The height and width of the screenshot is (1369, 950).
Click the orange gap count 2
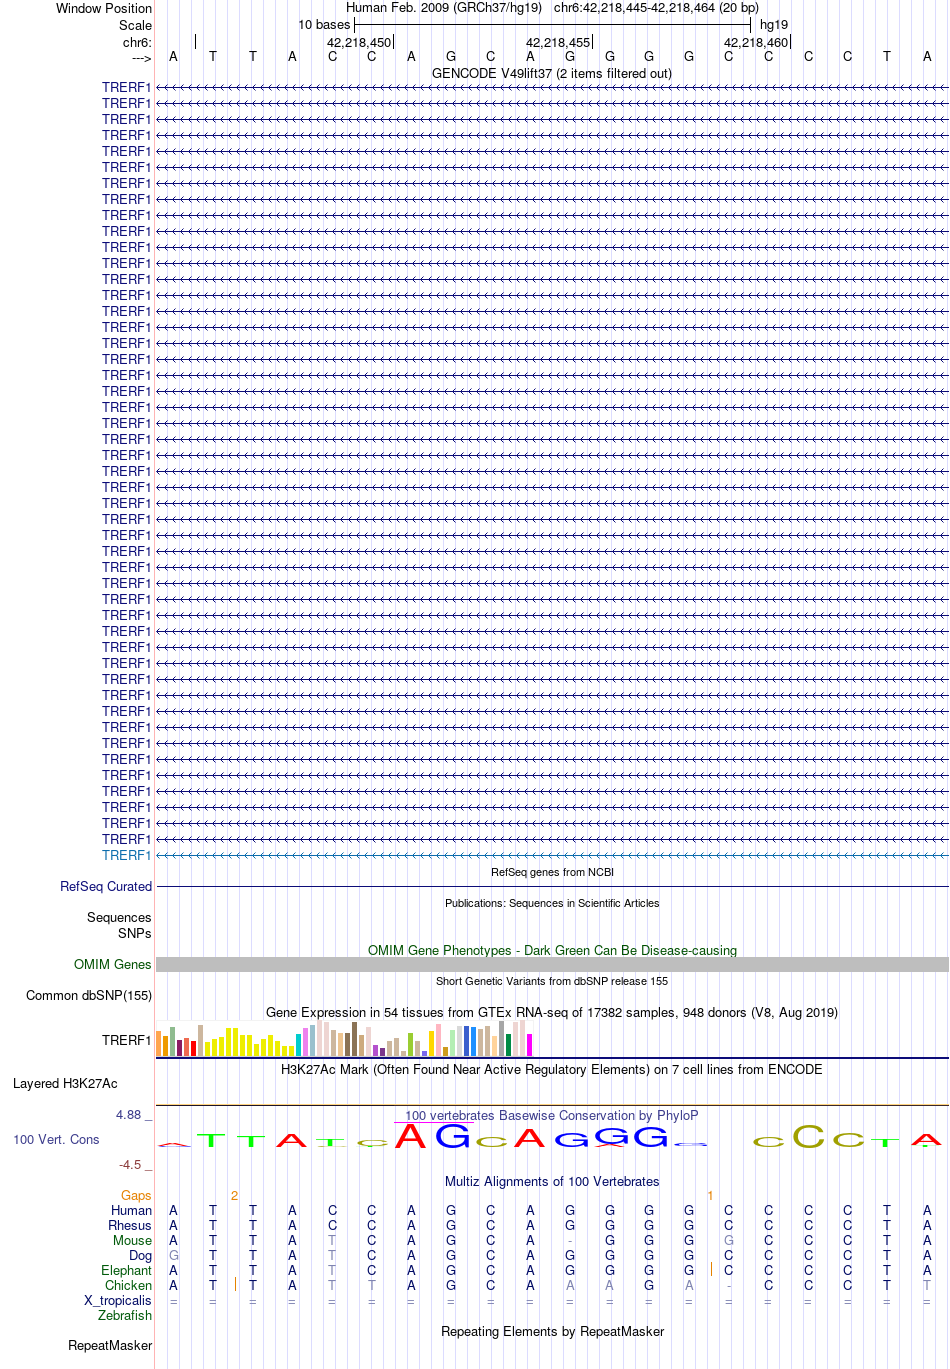click(234, 1195)
